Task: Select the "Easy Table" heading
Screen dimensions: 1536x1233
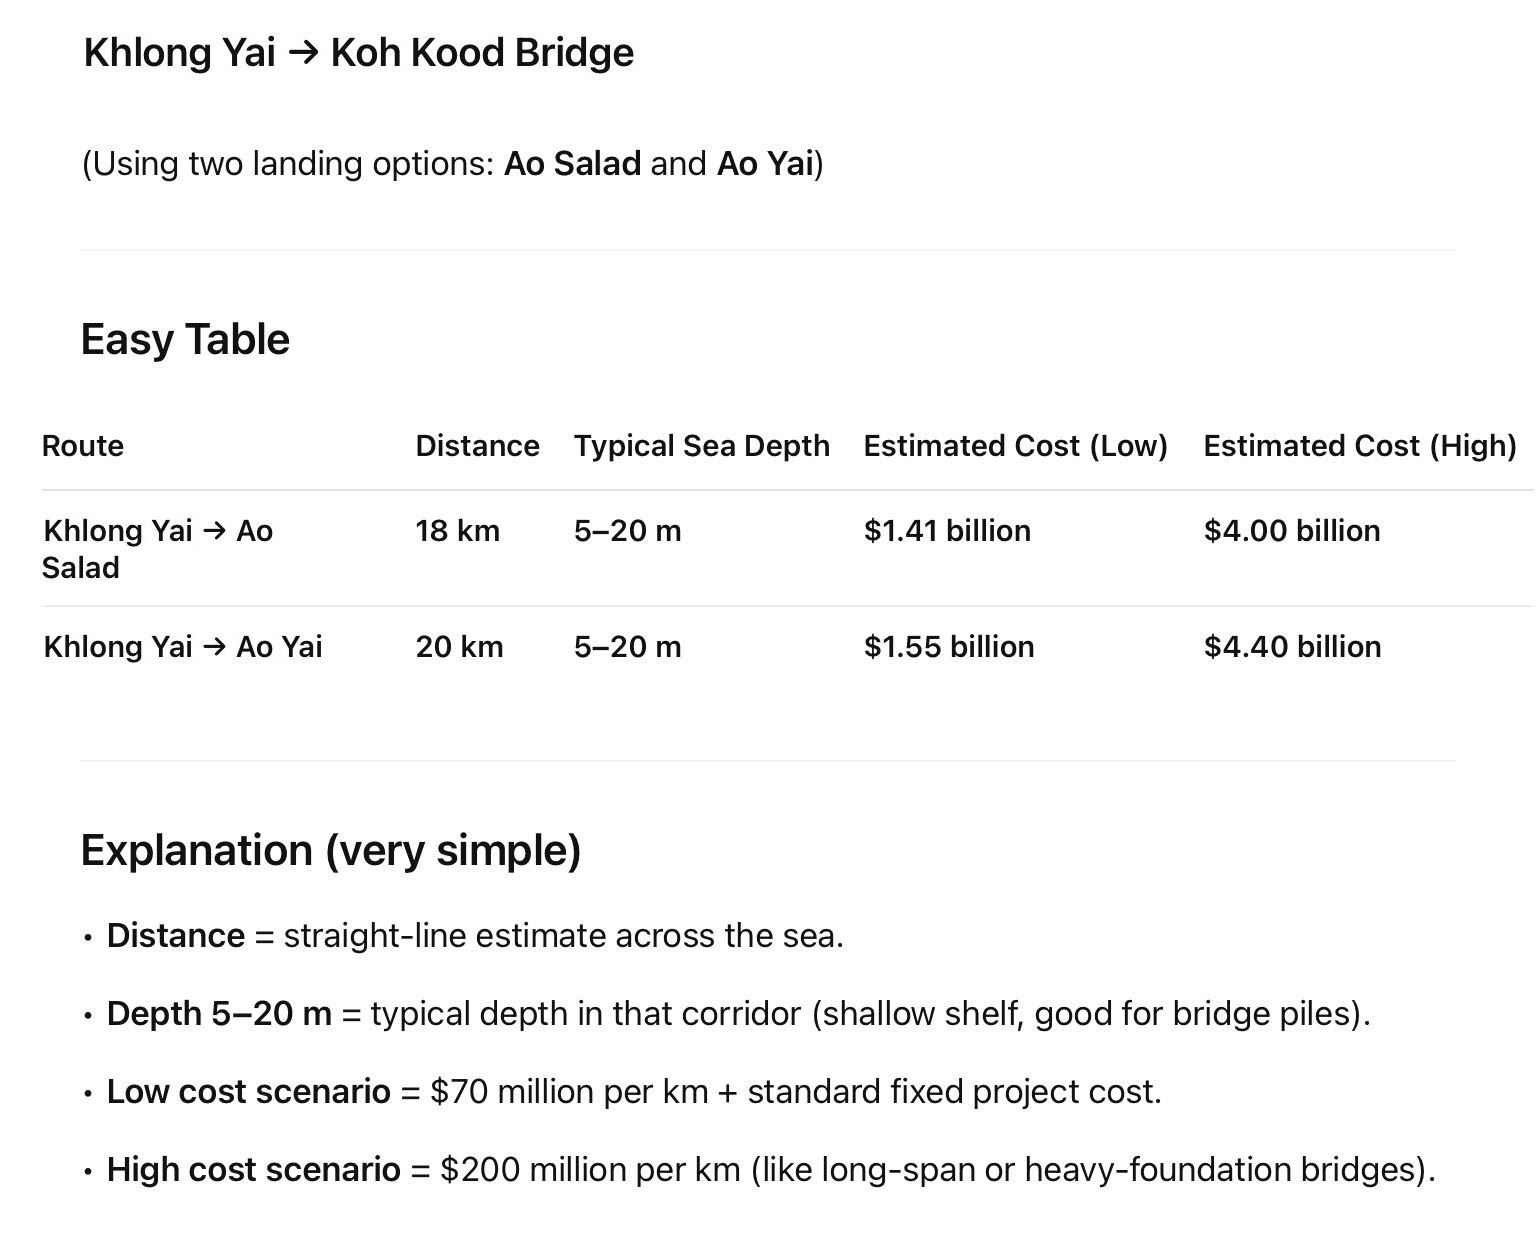Action: click(185, 340)
